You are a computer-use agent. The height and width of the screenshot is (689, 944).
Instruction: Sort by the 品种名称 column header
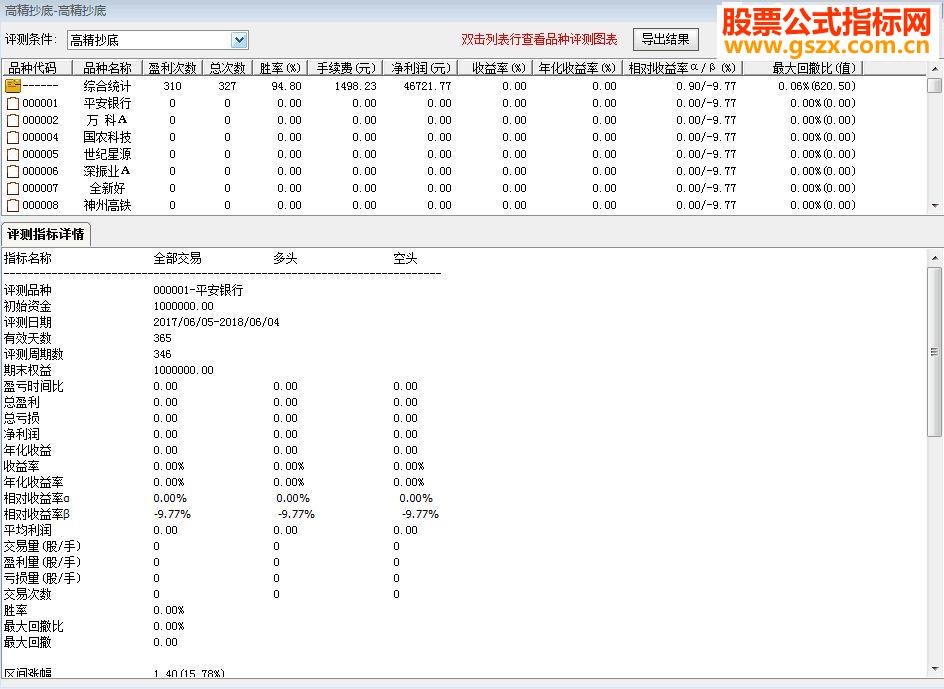107,68
